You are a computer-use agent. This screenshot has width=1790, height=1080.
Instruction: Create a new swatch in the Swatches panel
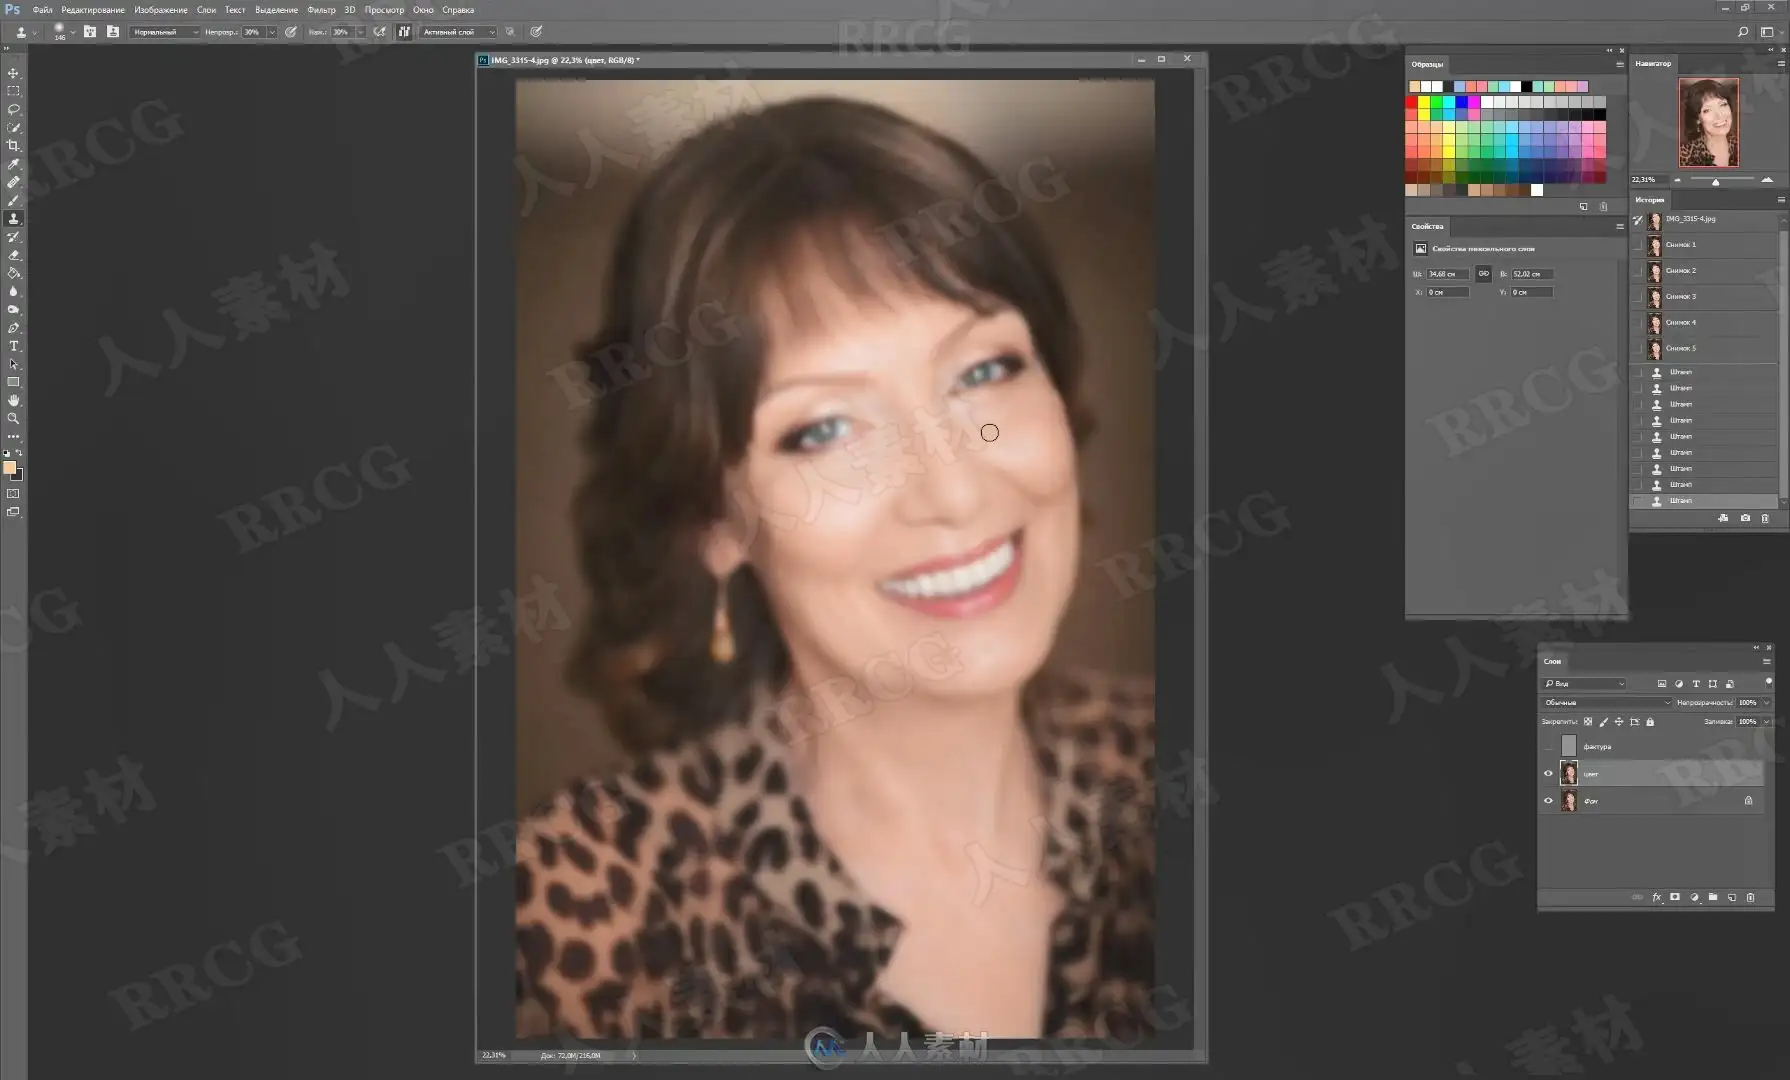pyautogui.click(x=1583, y=207)
